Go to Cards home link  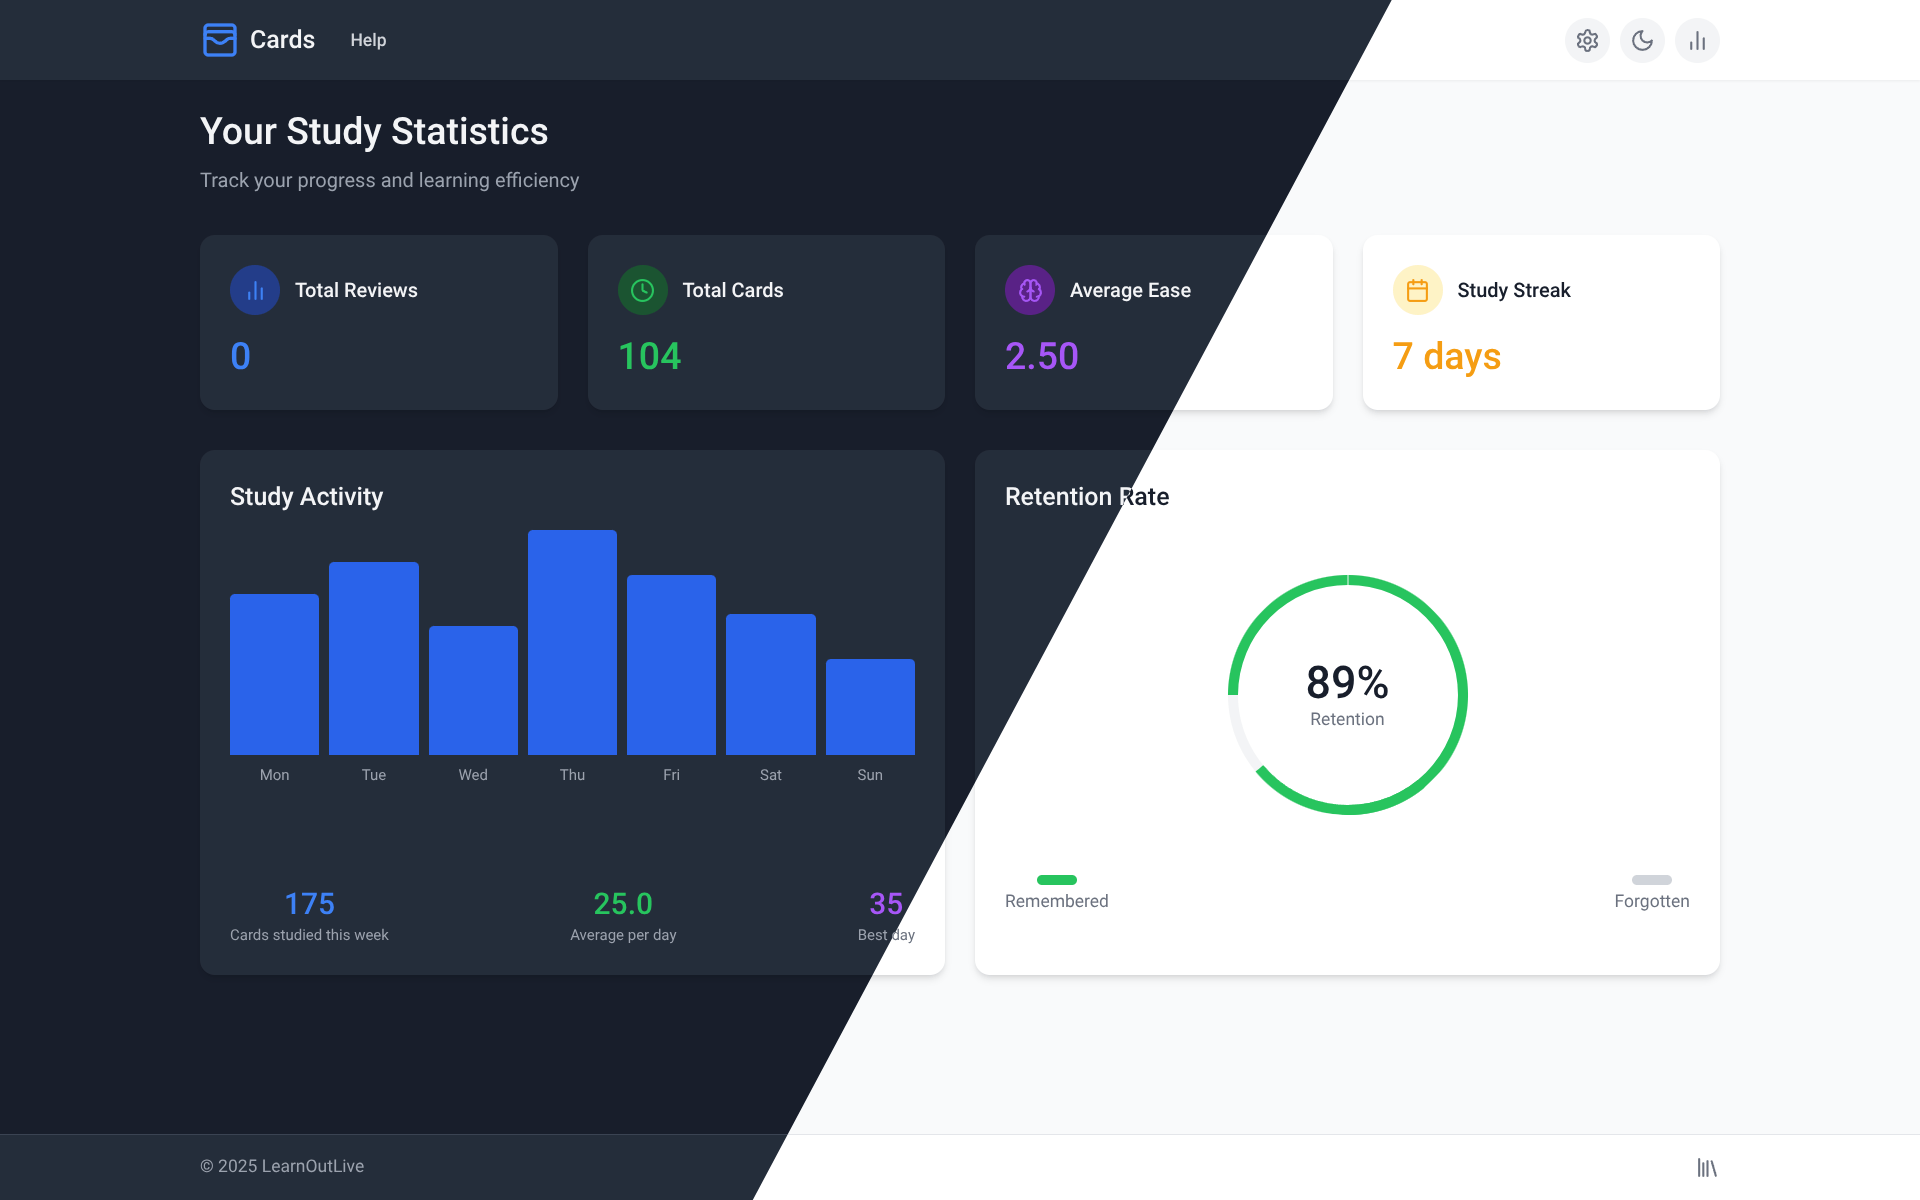pos(282,40)
